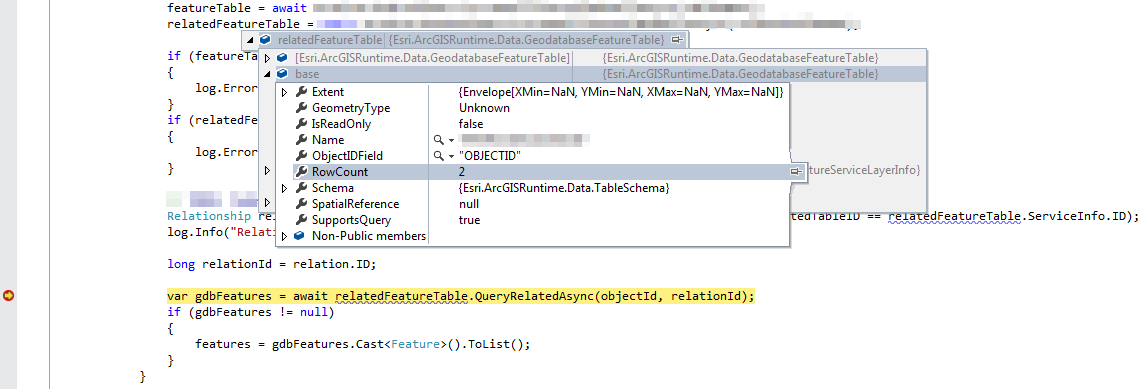Viewport: 1147px width, 389px height.
Task: Select the base row name
Action: (307, 74)
